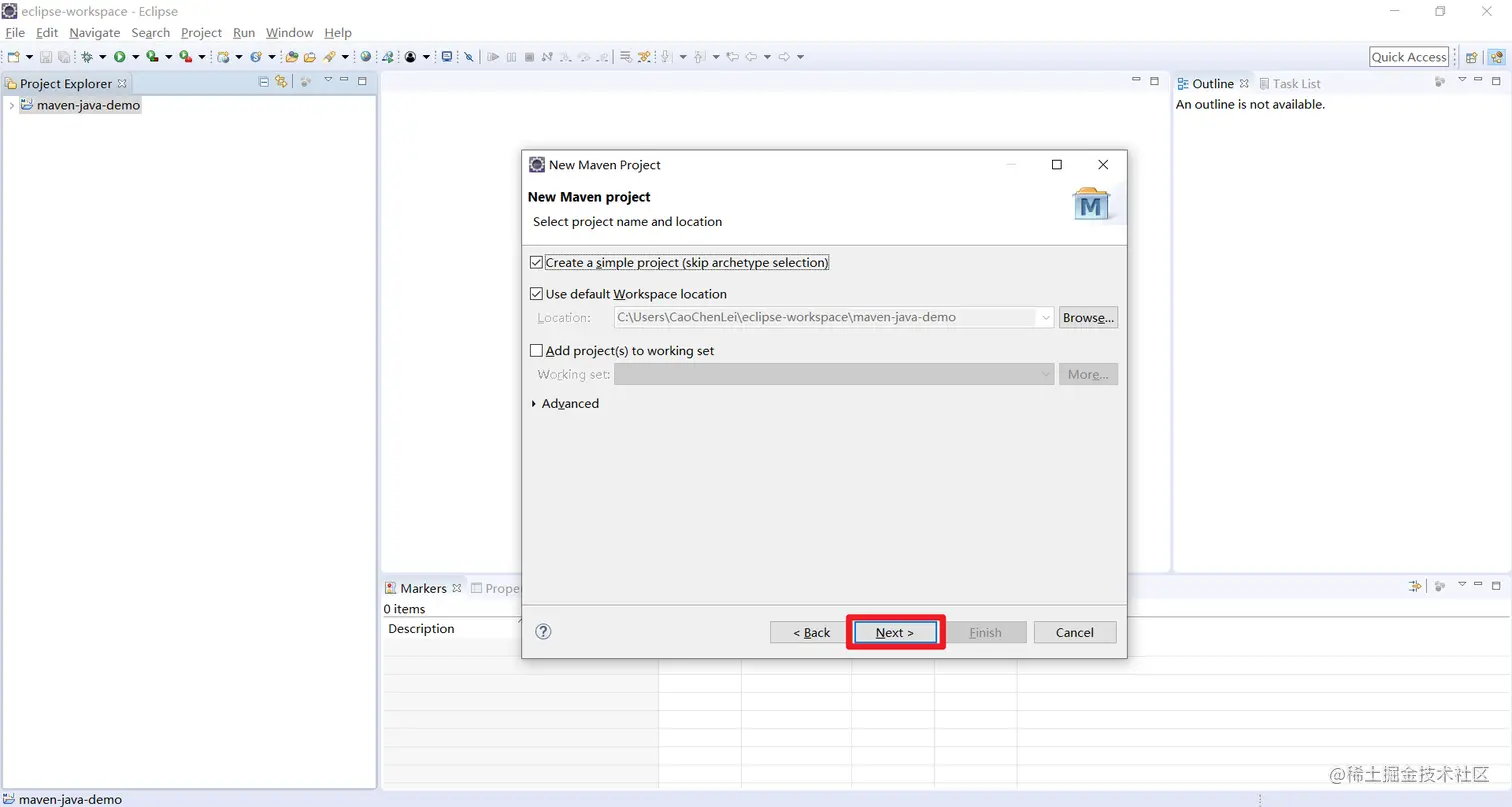Open the Debug button dropdown arrow
This screenshot has height=807, width=1512.
tap(102, 57)
